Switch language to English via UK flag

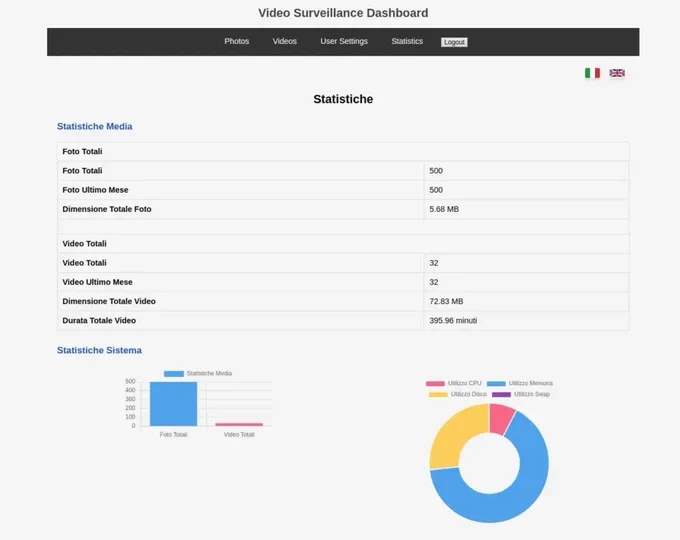(x=617, y=73)
